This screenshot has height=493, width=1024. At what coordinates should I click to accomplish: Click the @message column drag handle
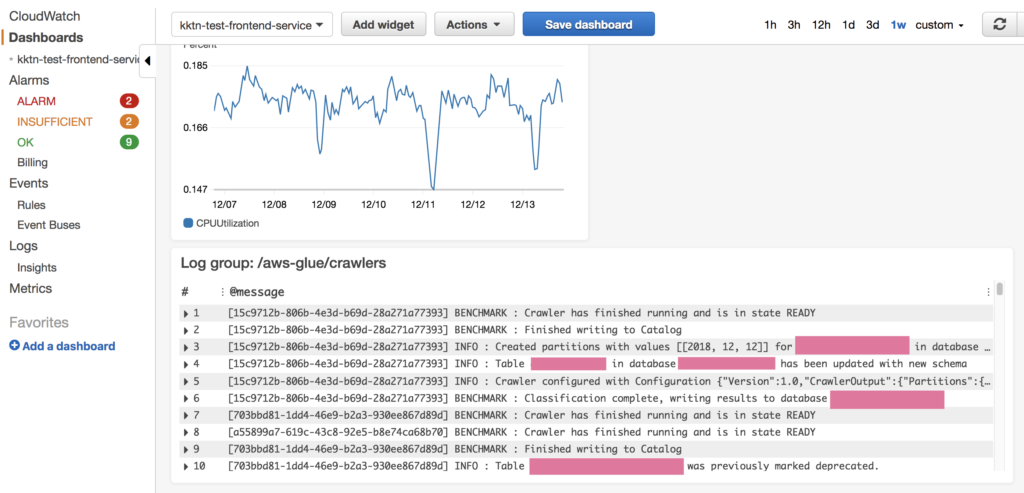pyautogui.click(x=223, y=292)
